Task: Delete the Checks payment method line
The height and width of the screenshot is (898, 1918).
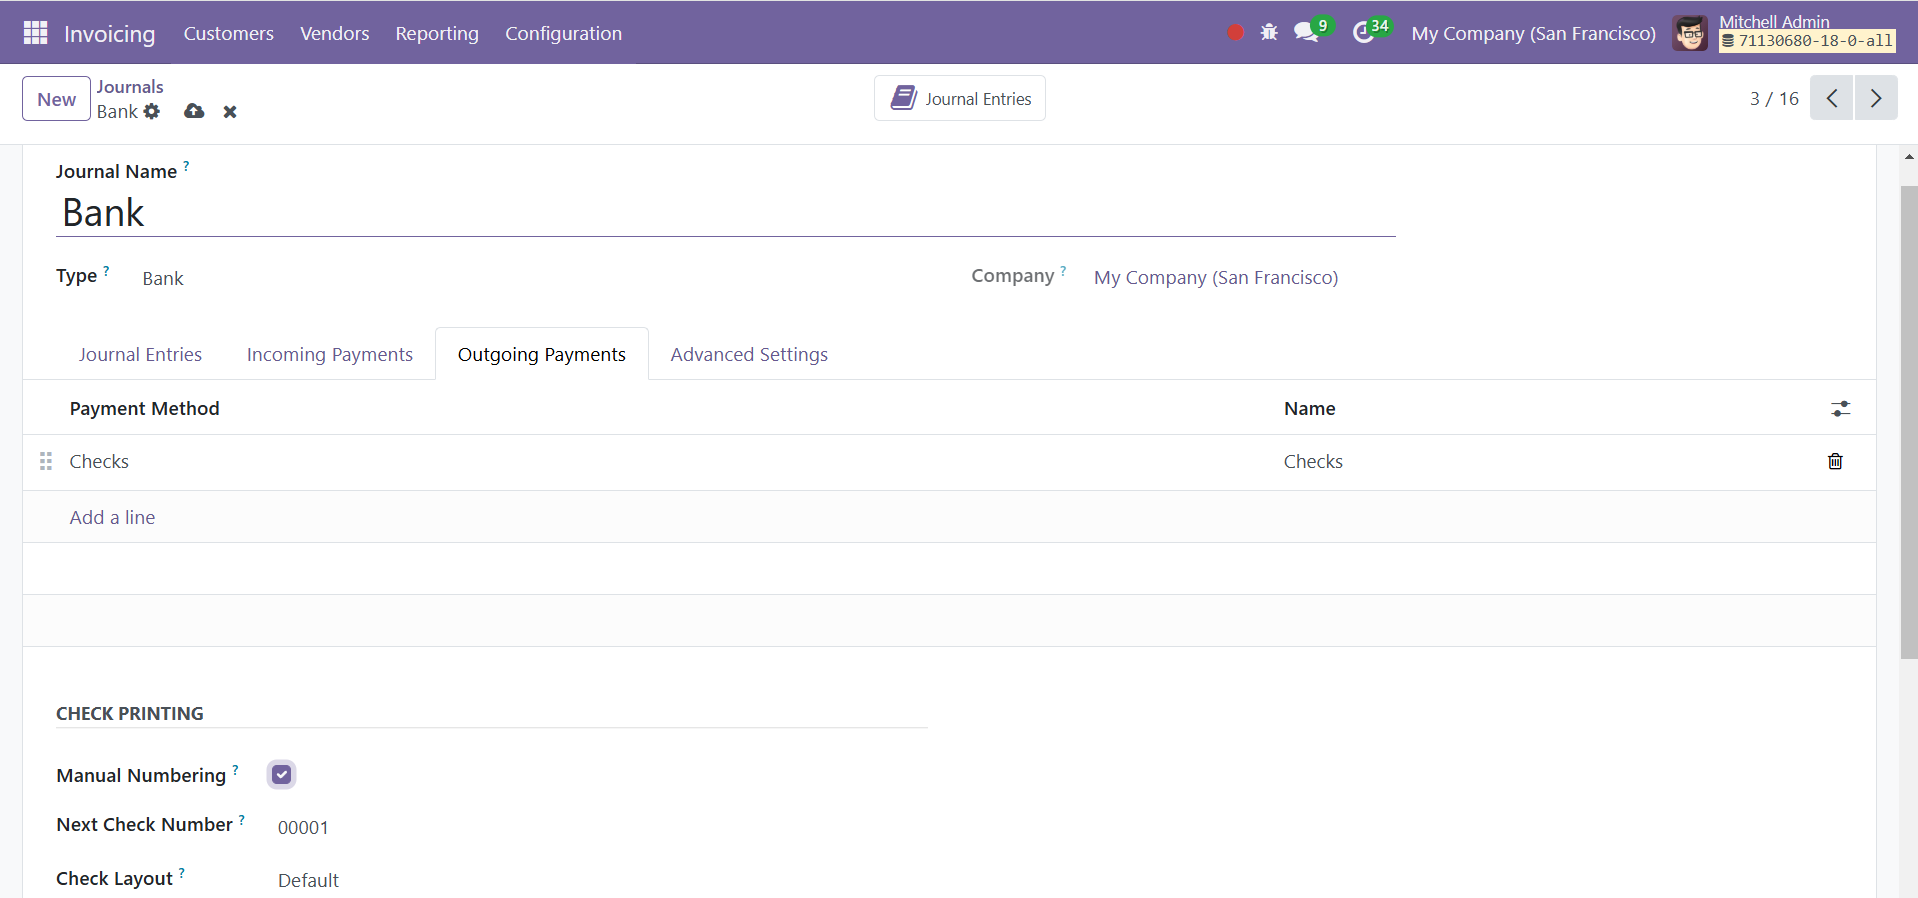Action: pyautogui.click(x=1835, y=461)
